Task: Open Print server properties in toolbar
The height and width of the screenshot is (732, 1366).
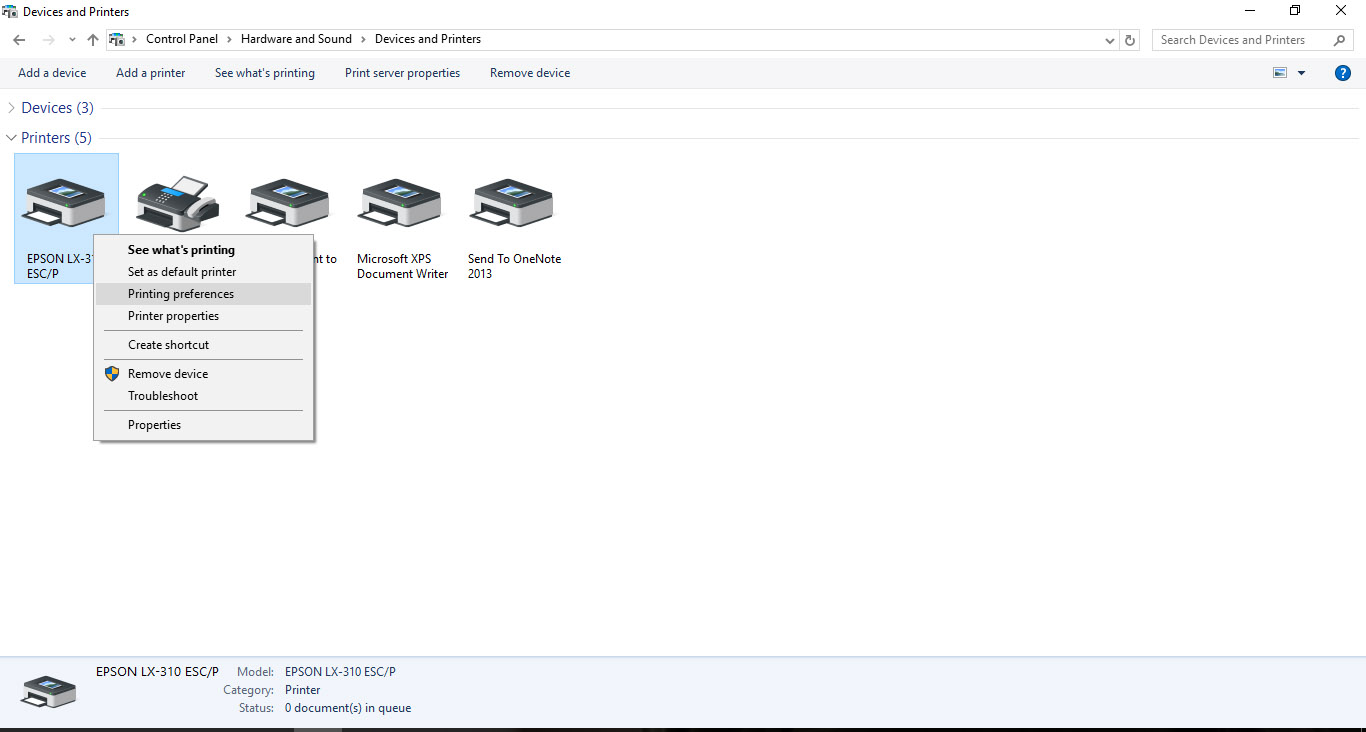Action: (403, 73)
